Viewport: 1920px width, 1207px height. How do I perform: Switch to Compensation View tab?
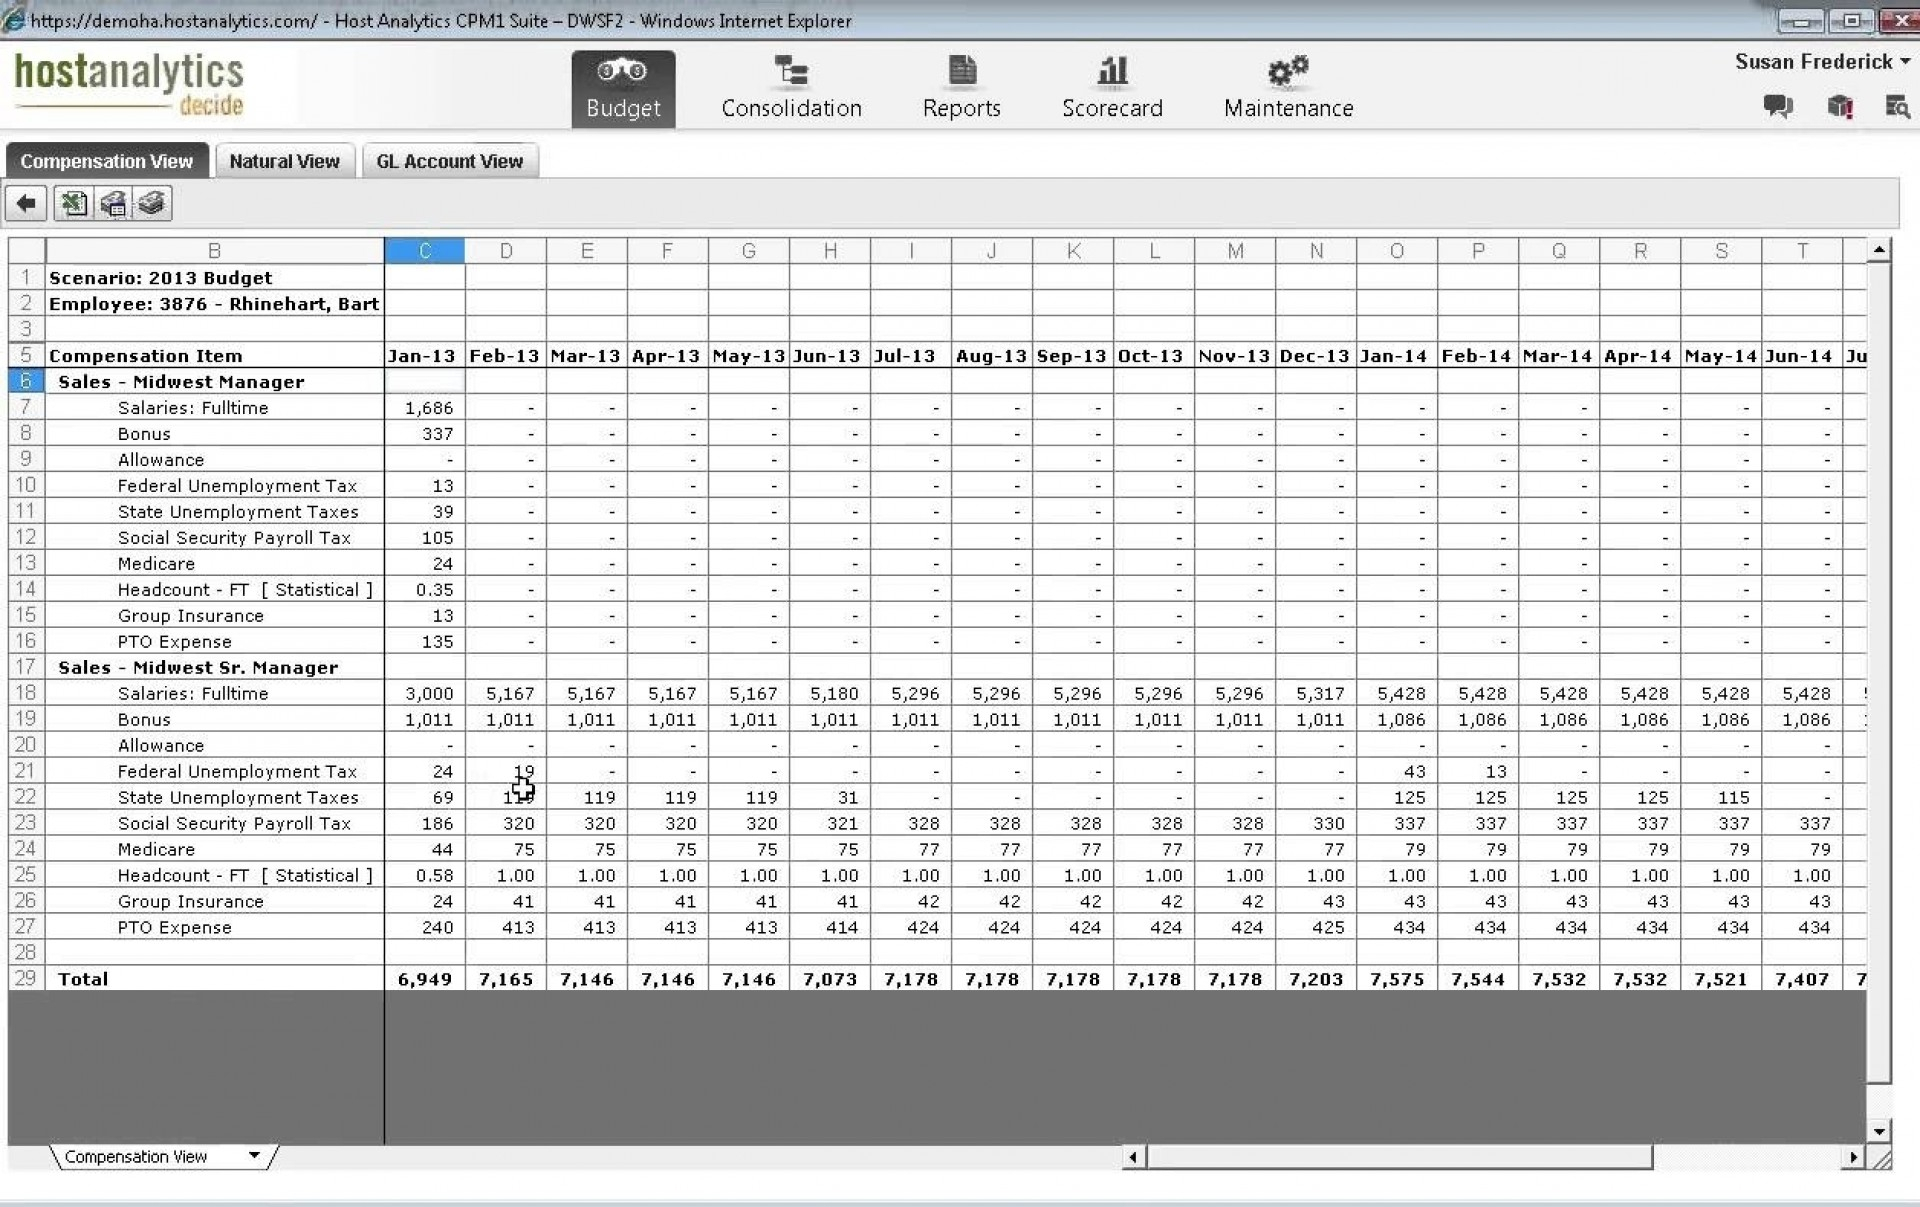click(107, 160)
